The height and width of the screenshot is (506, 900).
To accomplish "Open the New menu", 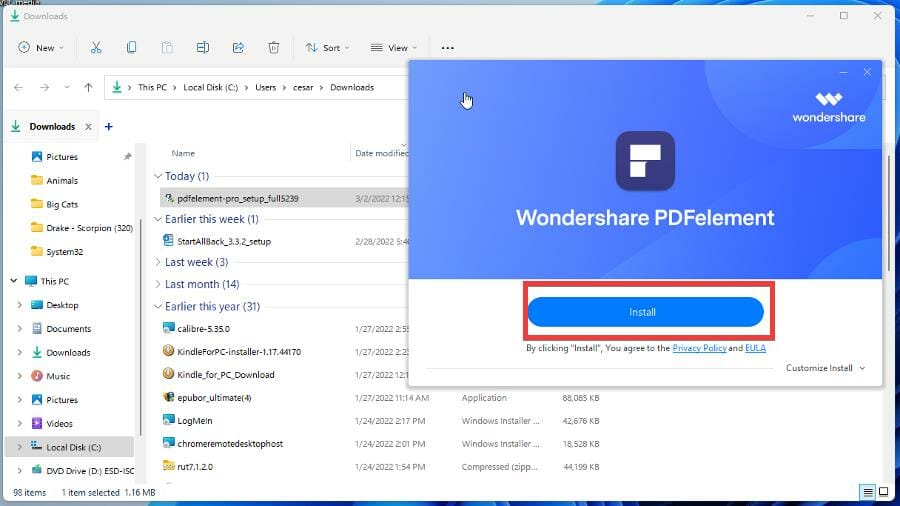I will coord(41,48).
